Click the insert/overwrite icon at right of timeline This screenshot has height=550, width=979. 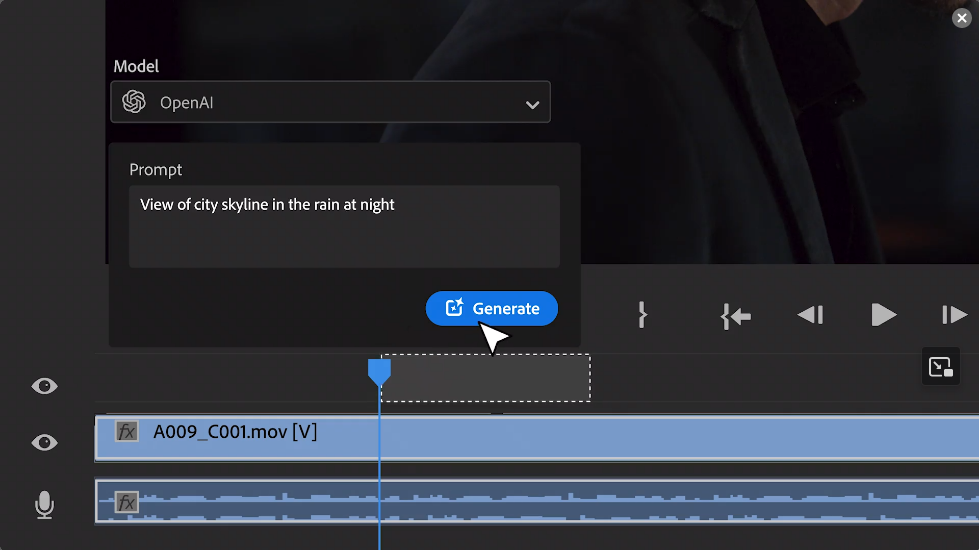tap(940, 366)
